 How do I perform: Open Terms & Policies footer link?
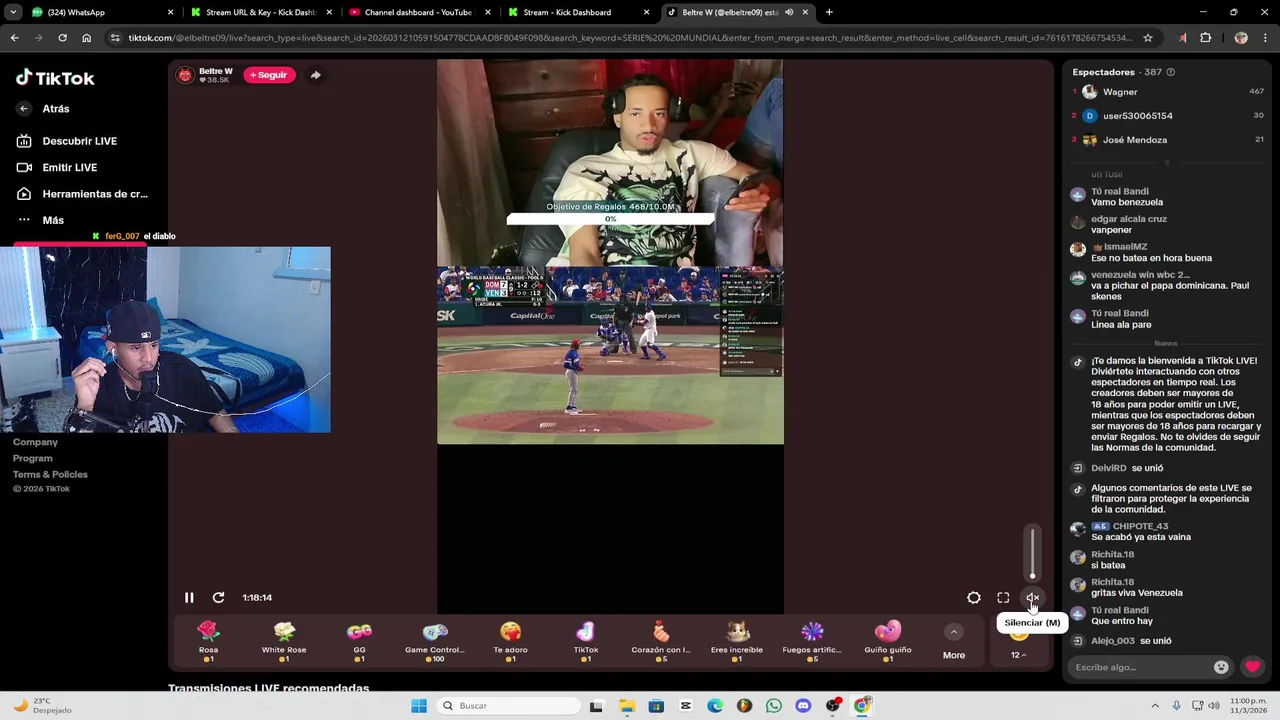[50, 474]
